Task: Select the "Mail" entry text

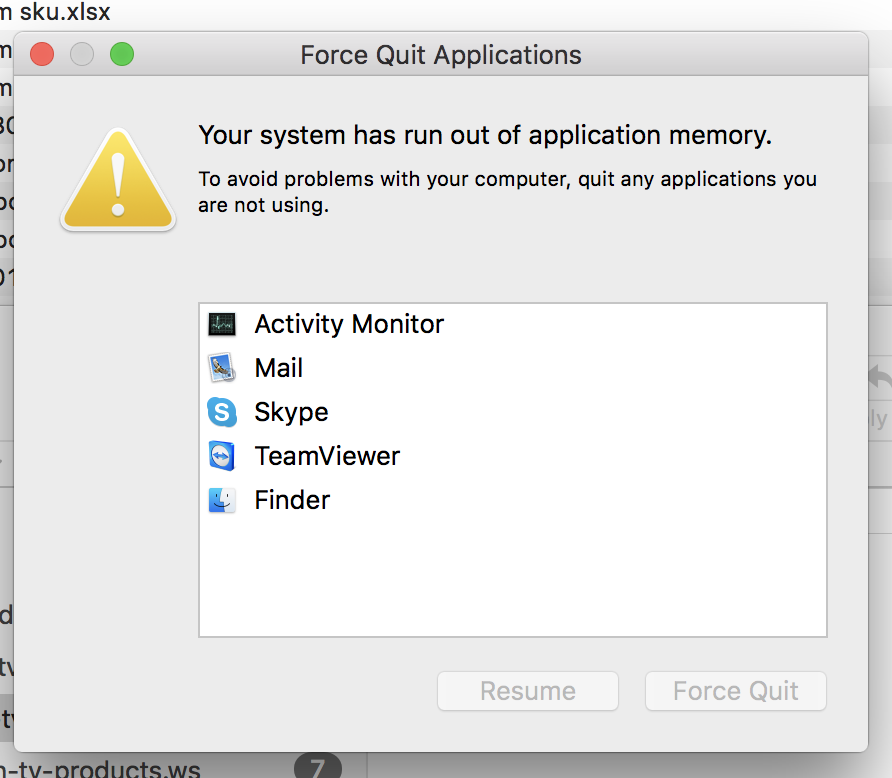Action: [279, 368]
